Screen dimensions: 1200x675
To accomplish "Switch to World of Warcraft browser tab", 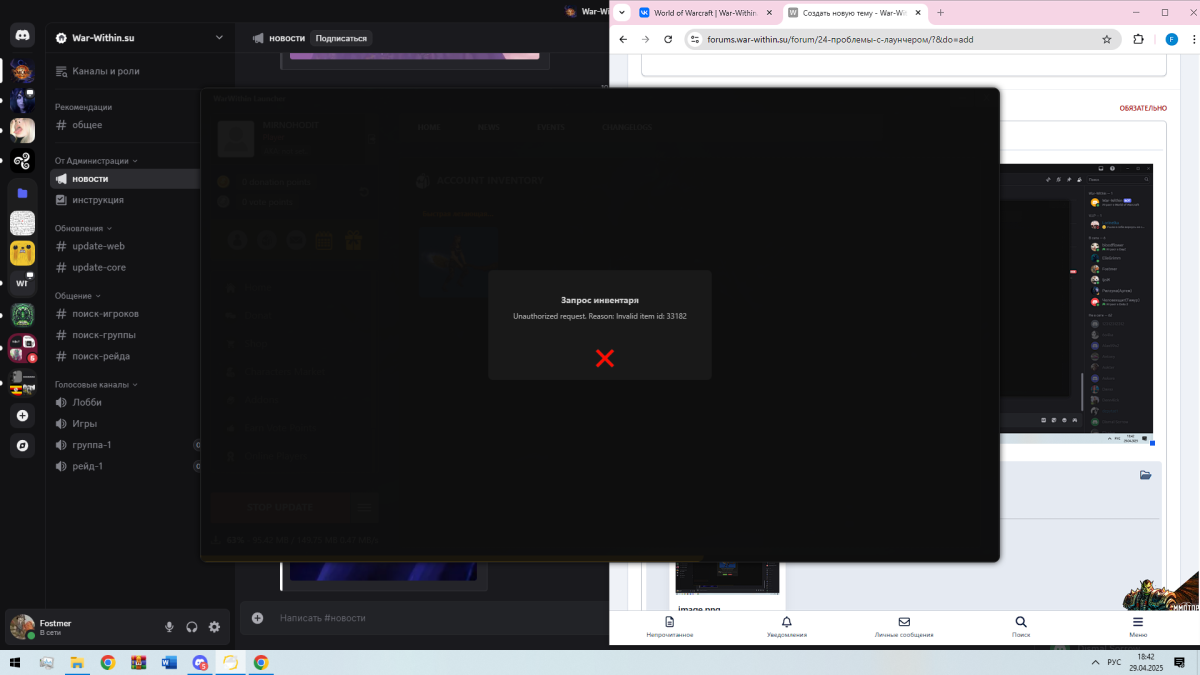I will click(706, 13).
